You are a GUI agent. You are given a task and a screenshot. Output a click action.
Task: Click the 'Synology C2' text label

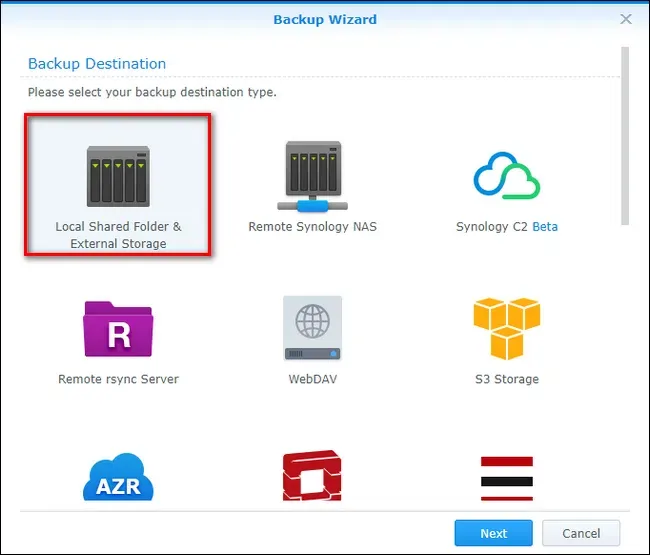pyautogui.click(x=491, y=227)
